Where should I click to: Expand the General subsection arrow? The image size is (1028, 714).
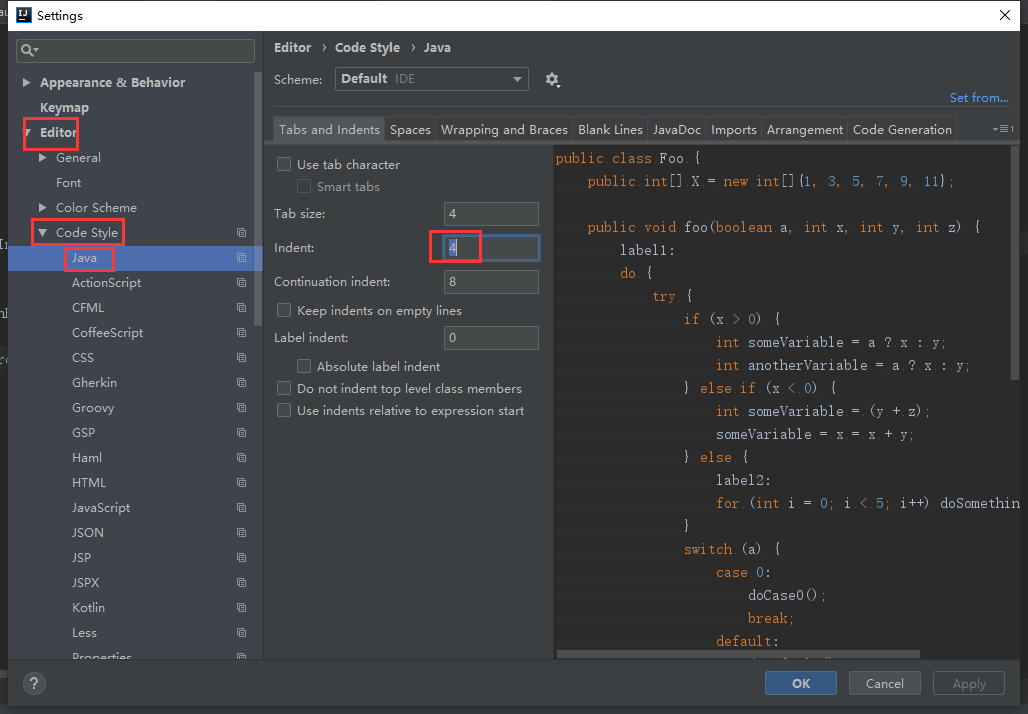point(43,157)
